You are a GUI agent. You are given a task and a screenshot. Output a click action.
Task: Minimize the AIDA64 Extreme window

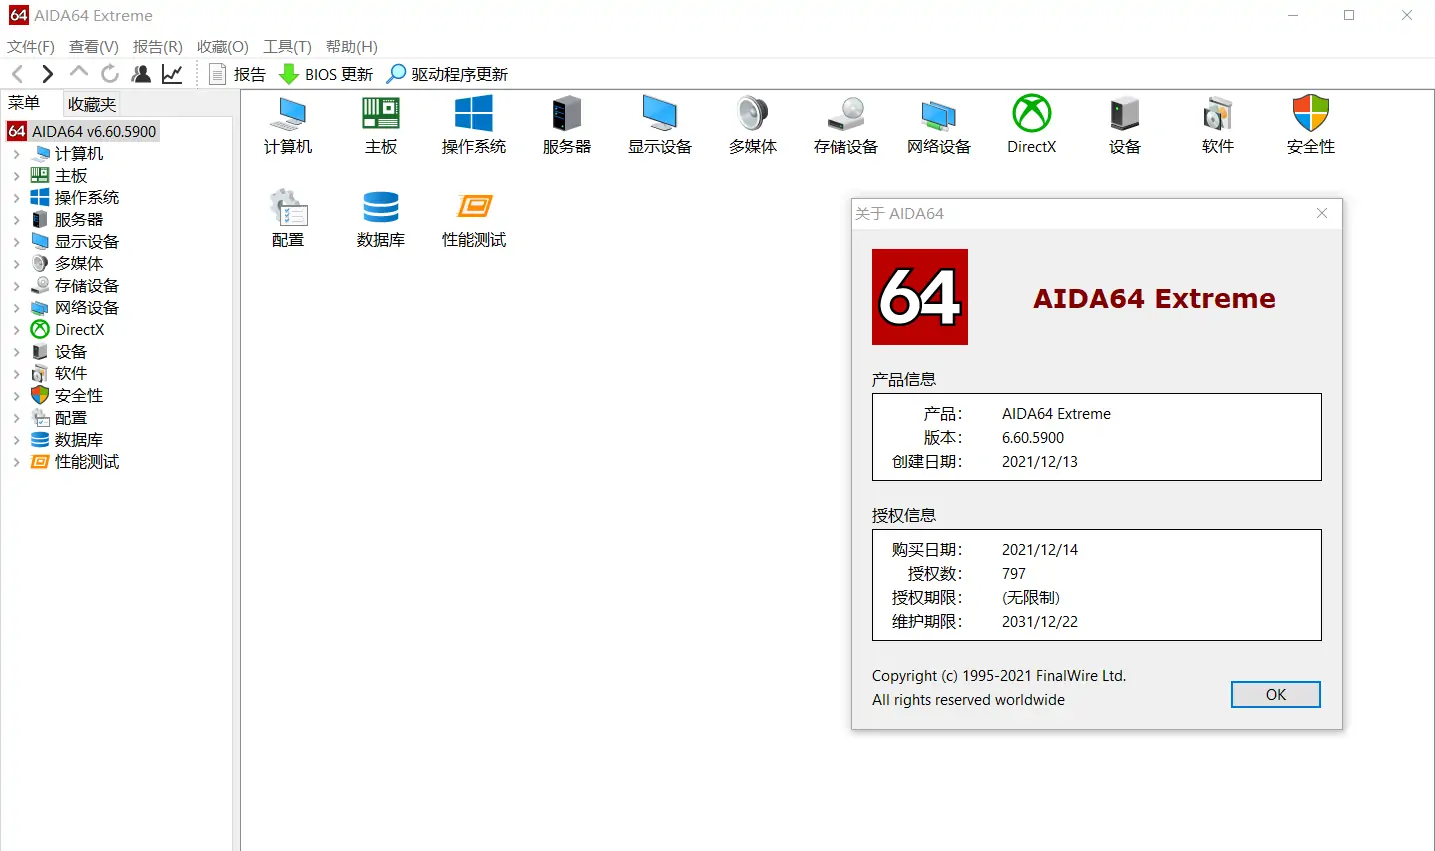(1293, 15)
